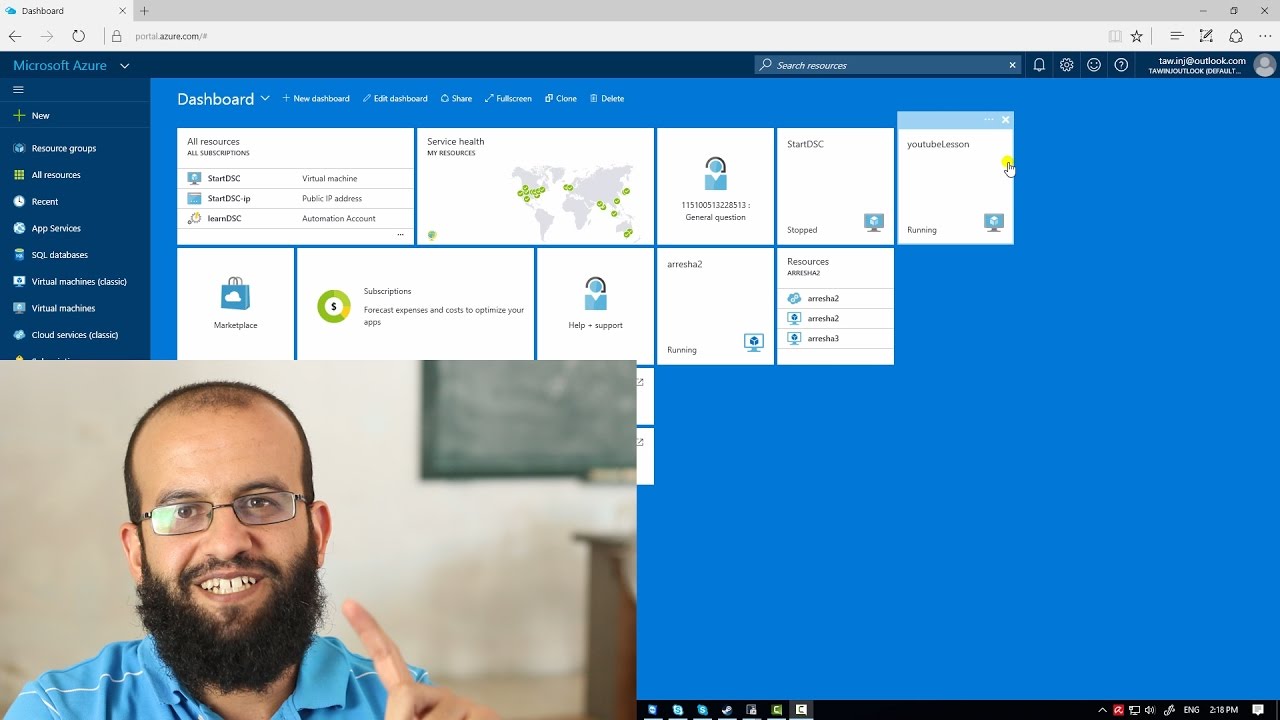
Task: Open ellipsis more in All resources tile
Action: (400, 235)
